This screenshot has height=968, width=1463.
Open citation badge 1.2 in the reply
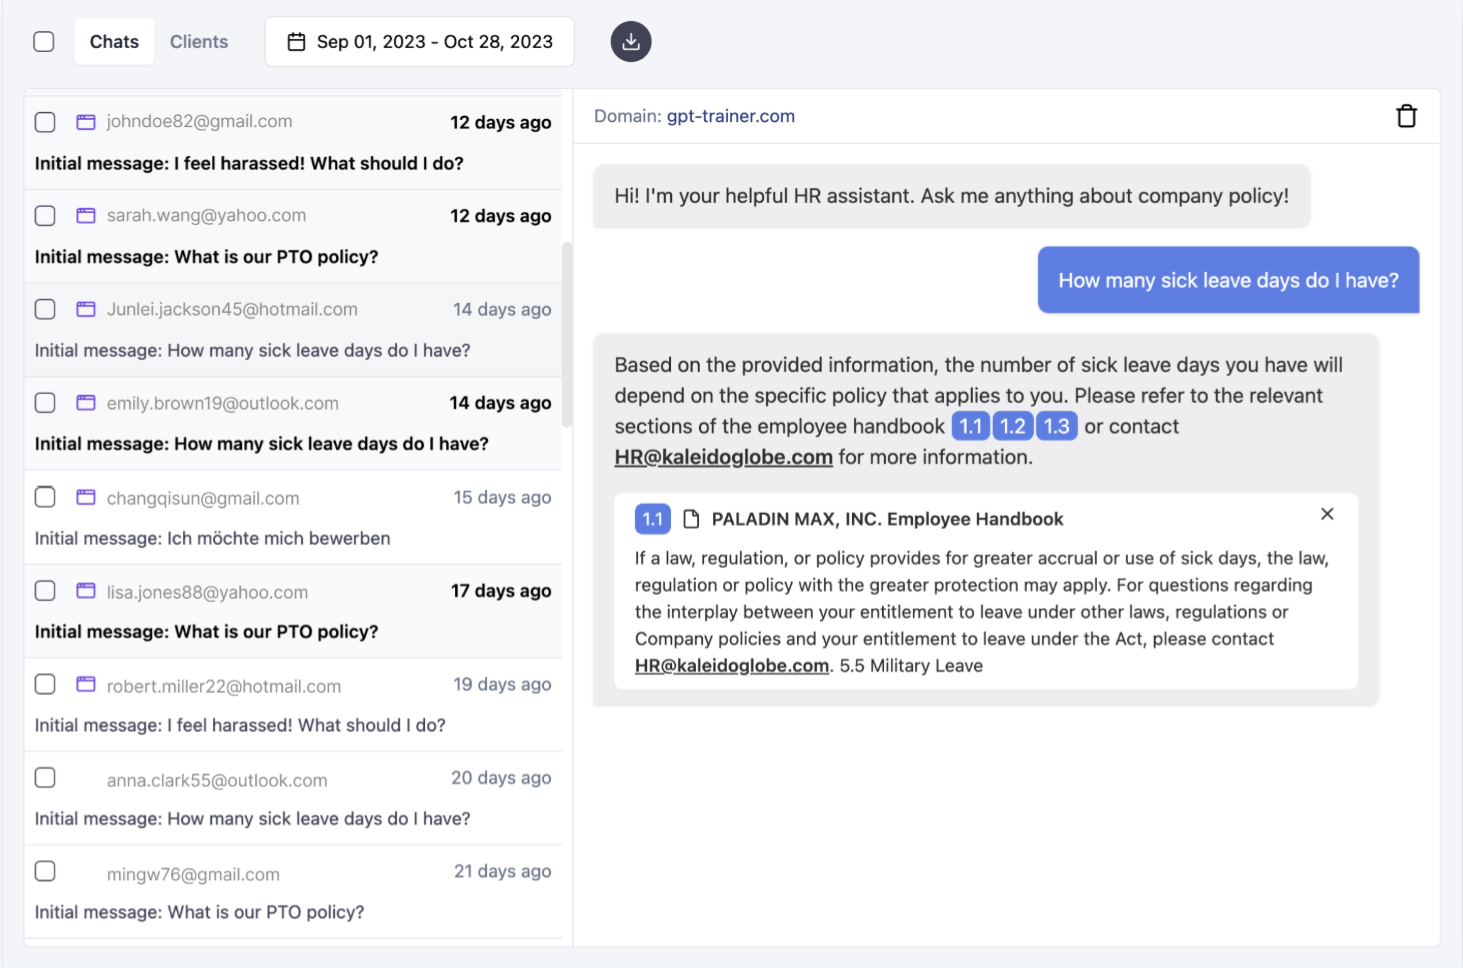[x=1013, y=426]
